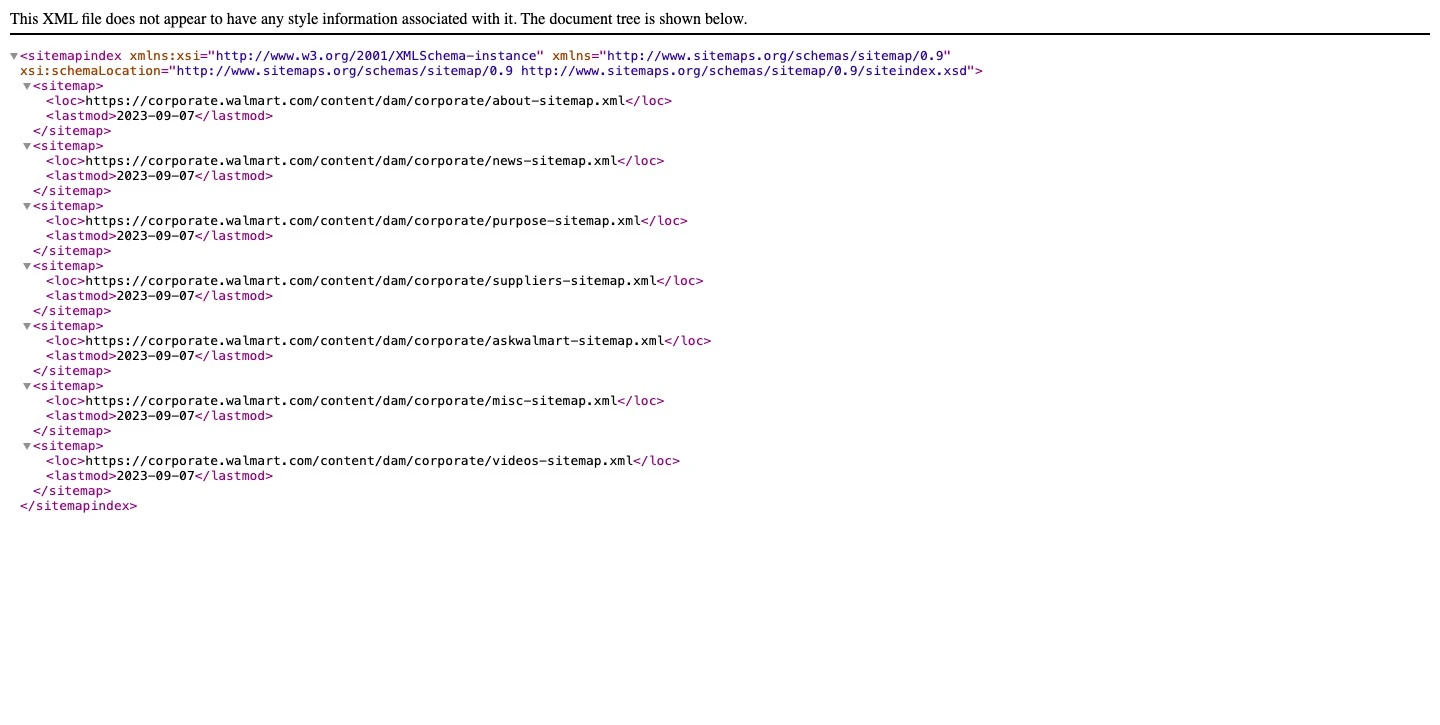
Task: Collapse the news-sitemap entry triangle
Action: [27, 146]
